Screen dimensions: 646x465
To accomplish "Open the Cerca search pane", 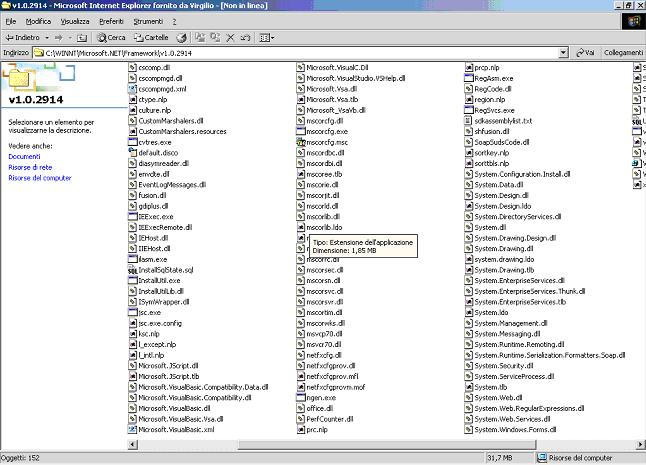I will click(x=111, y=37).
